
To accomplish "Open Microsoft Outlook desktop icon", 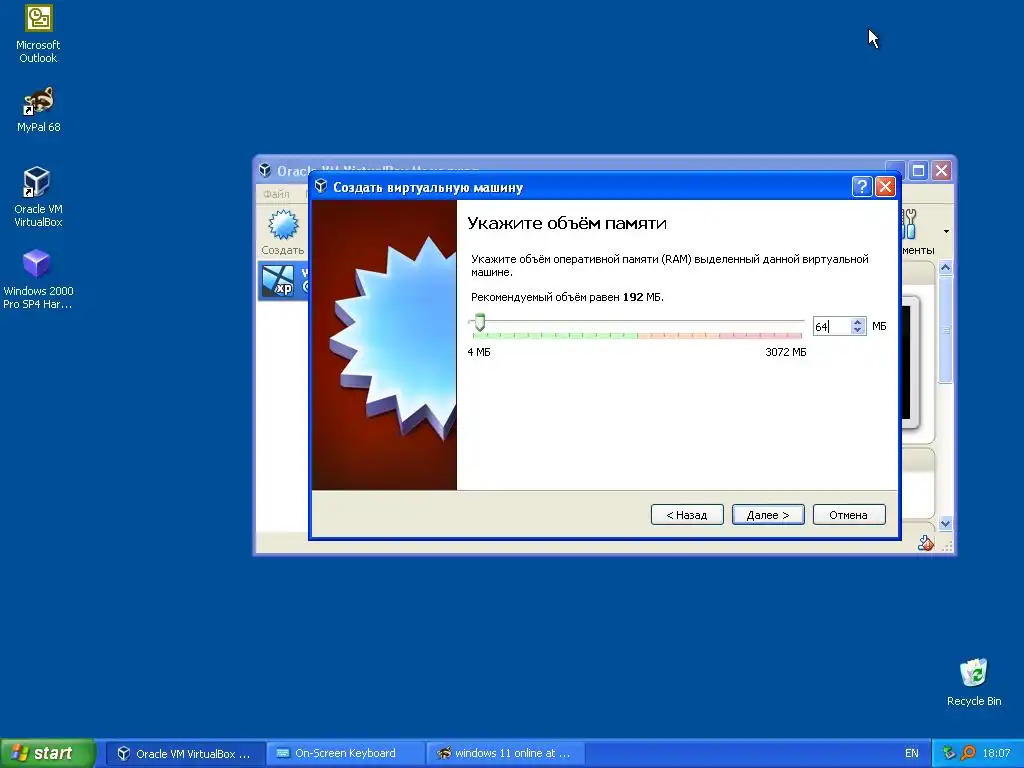I will pos(38,34).
